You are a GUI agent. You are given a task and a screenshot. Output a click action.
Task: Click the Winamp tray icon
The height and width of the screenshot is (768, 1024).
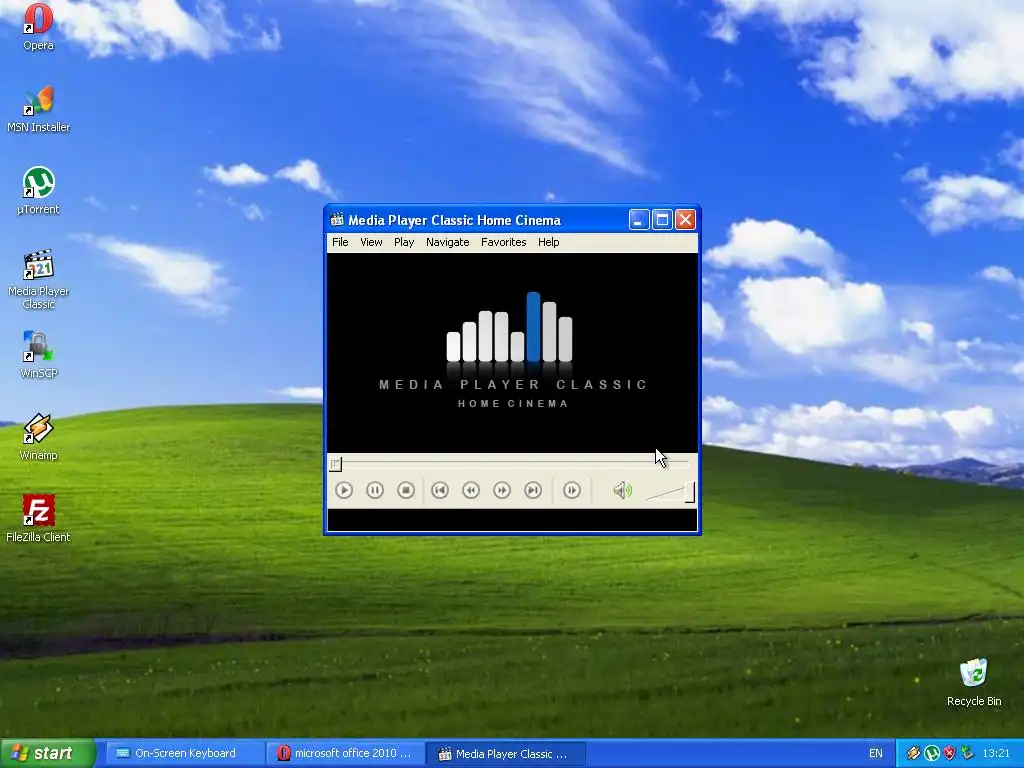[x=913, y=753]
